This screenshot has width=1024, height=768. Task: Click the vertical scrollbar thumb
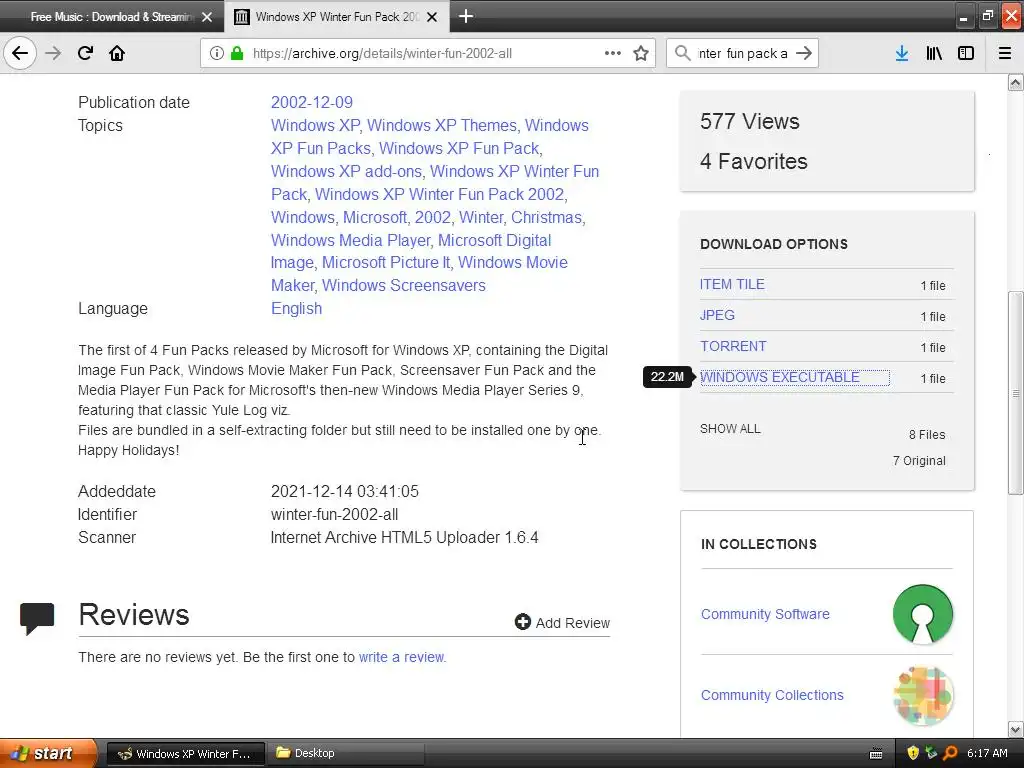point(1016,392)
